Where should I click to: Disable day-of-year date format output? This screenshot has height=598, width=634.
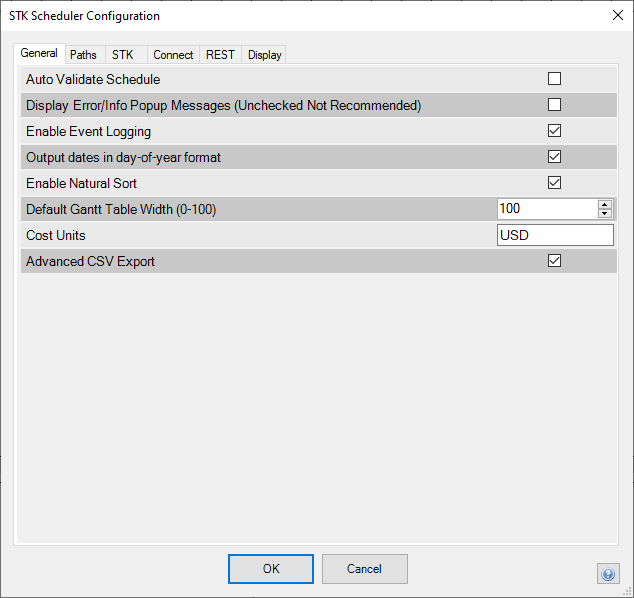[554, 157]
